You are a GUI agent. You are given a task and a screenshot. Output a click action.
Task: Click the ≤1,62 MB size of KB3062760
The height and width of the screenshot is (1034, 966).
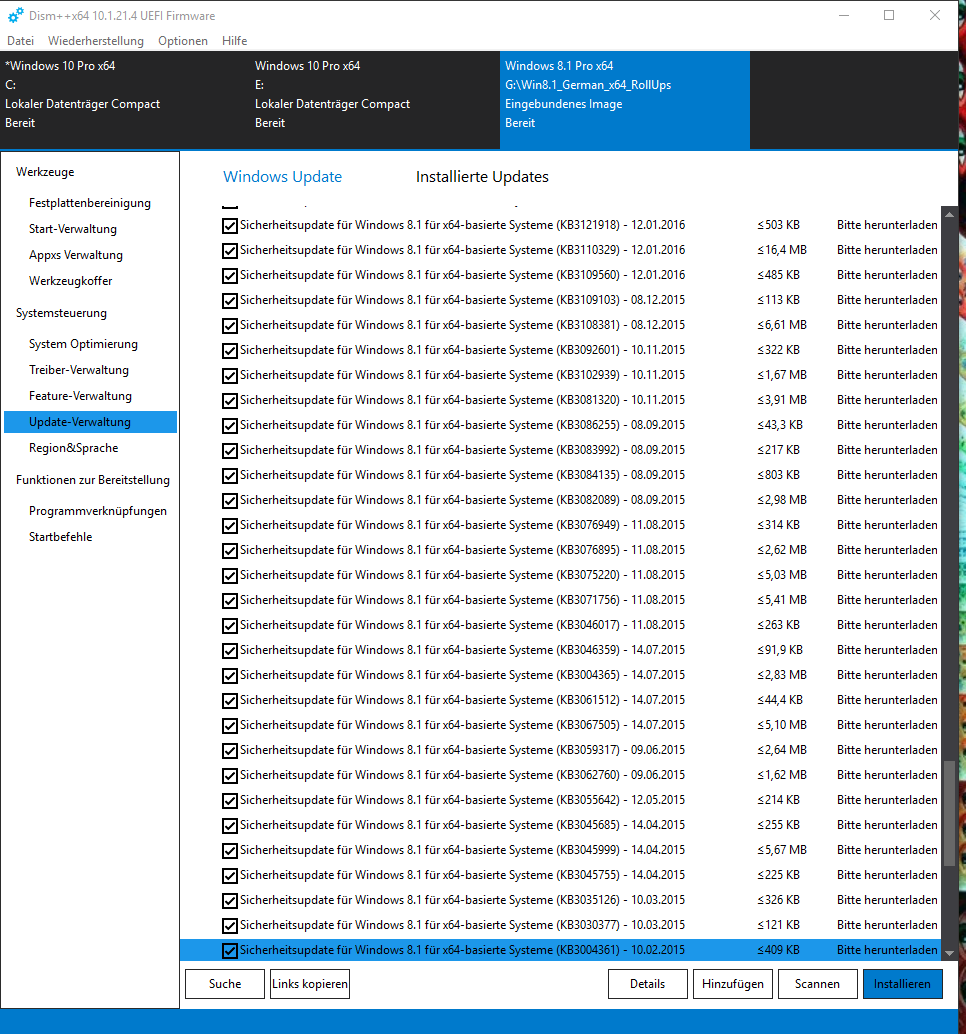click(x=782, y=776)
